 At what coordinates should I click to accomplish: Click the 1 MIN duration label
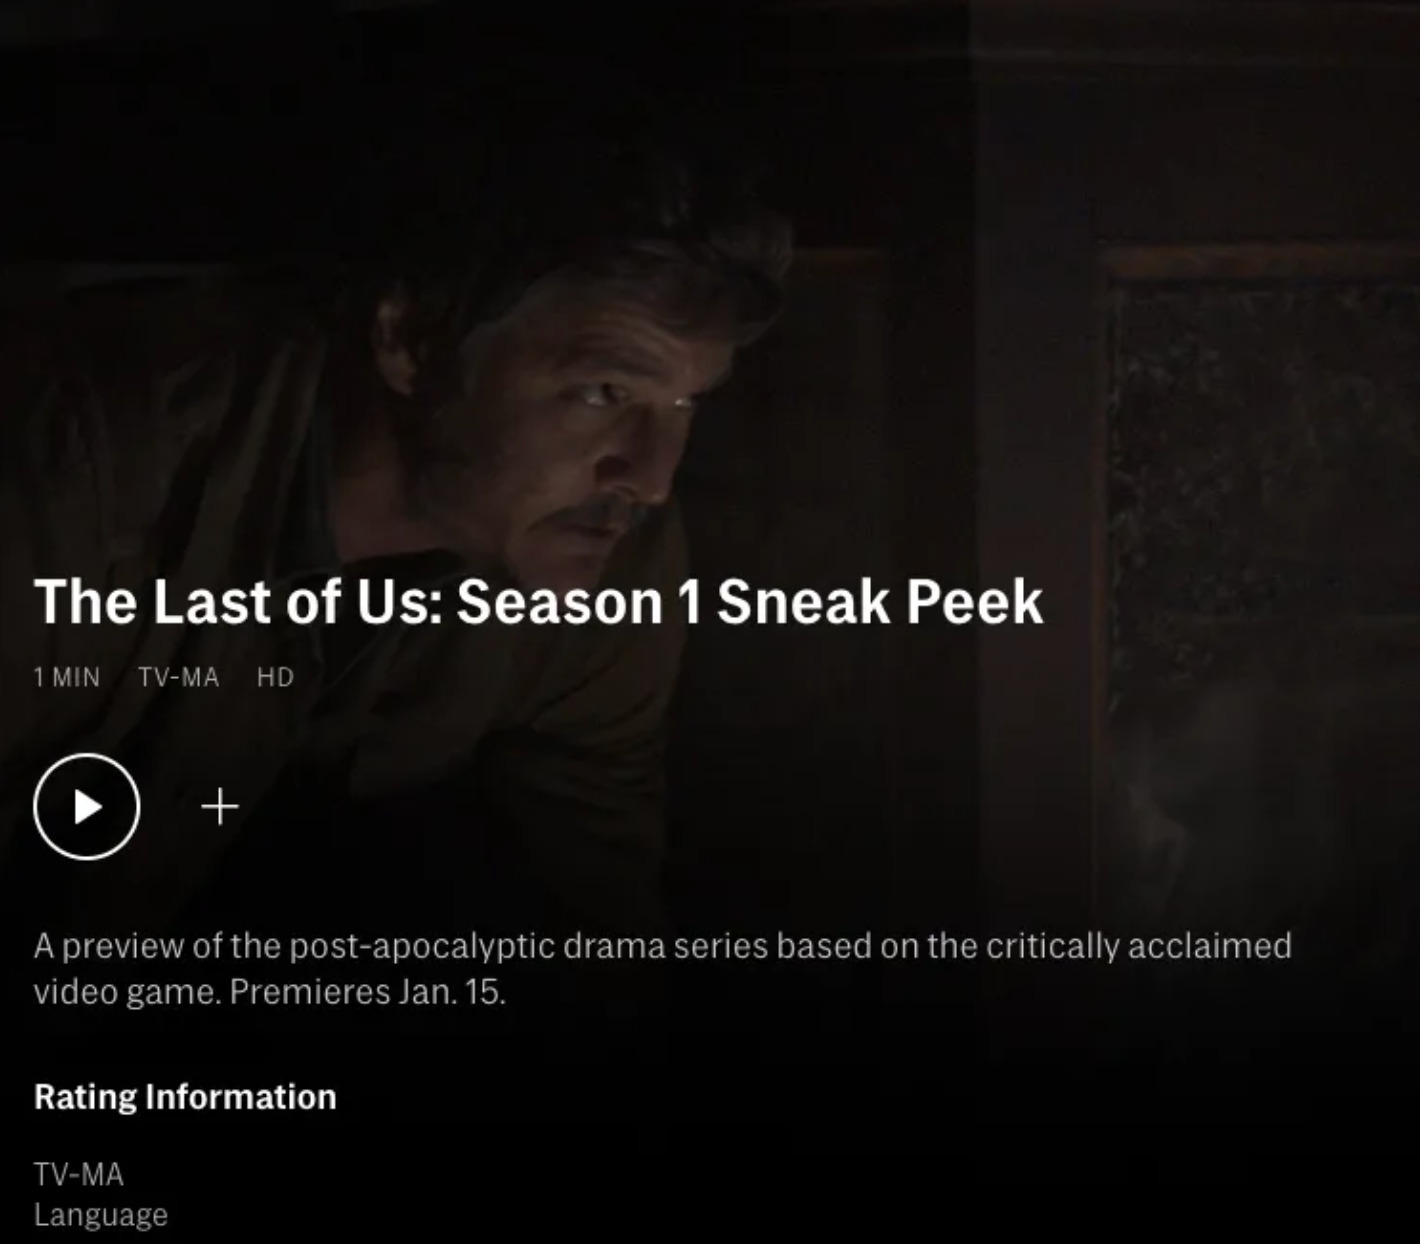coord(67,677)
